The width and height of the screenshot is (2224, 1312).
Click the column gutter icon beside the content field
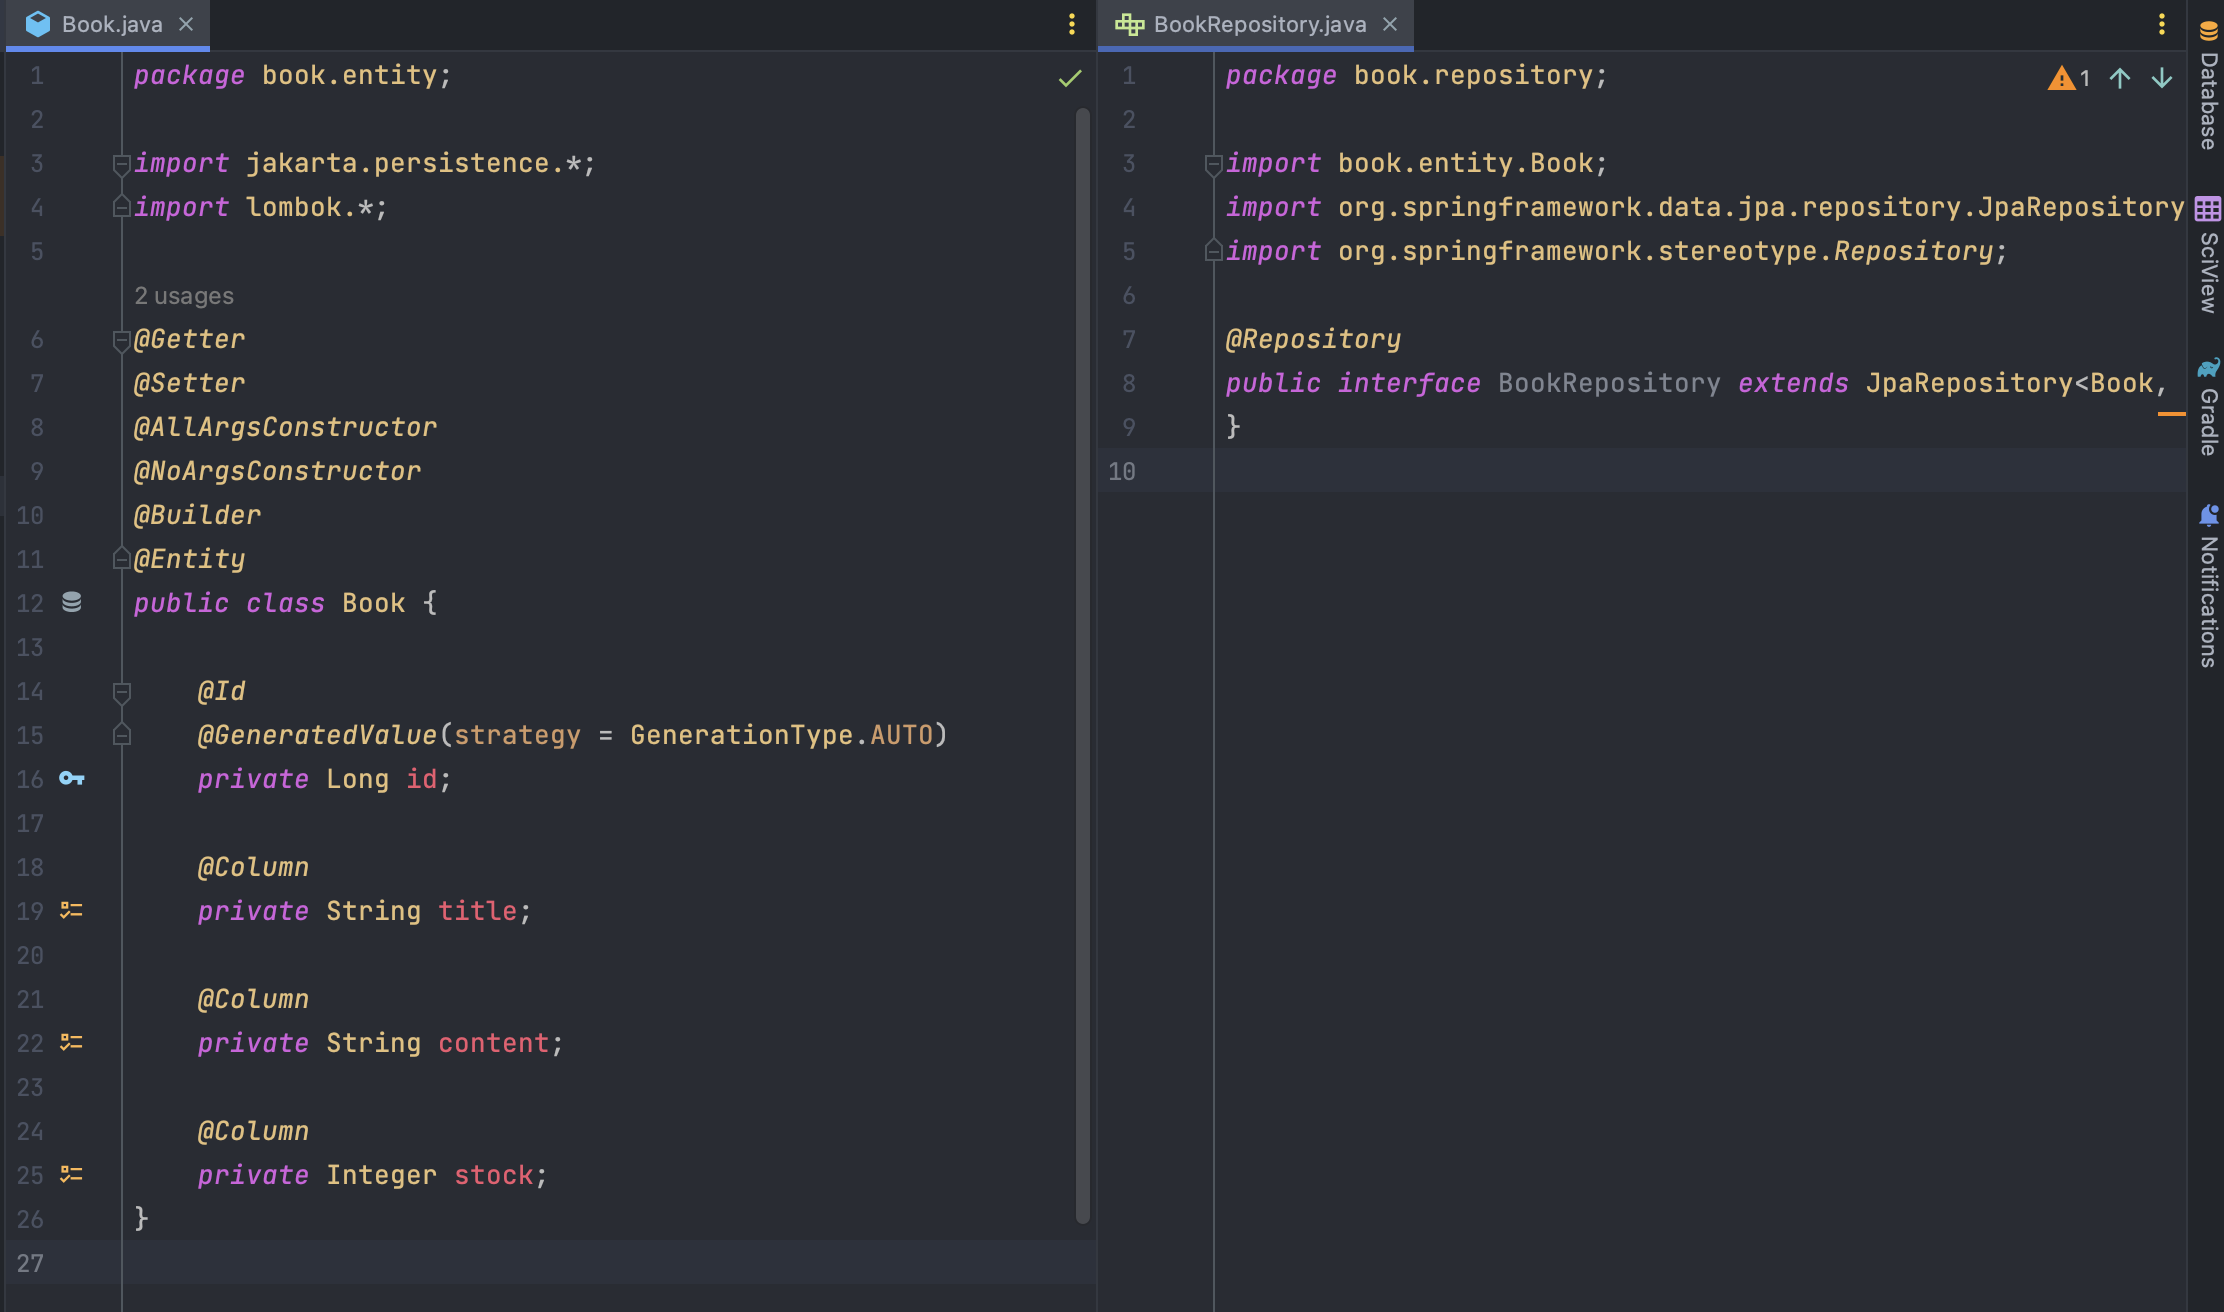click(x=71, y=1042)
